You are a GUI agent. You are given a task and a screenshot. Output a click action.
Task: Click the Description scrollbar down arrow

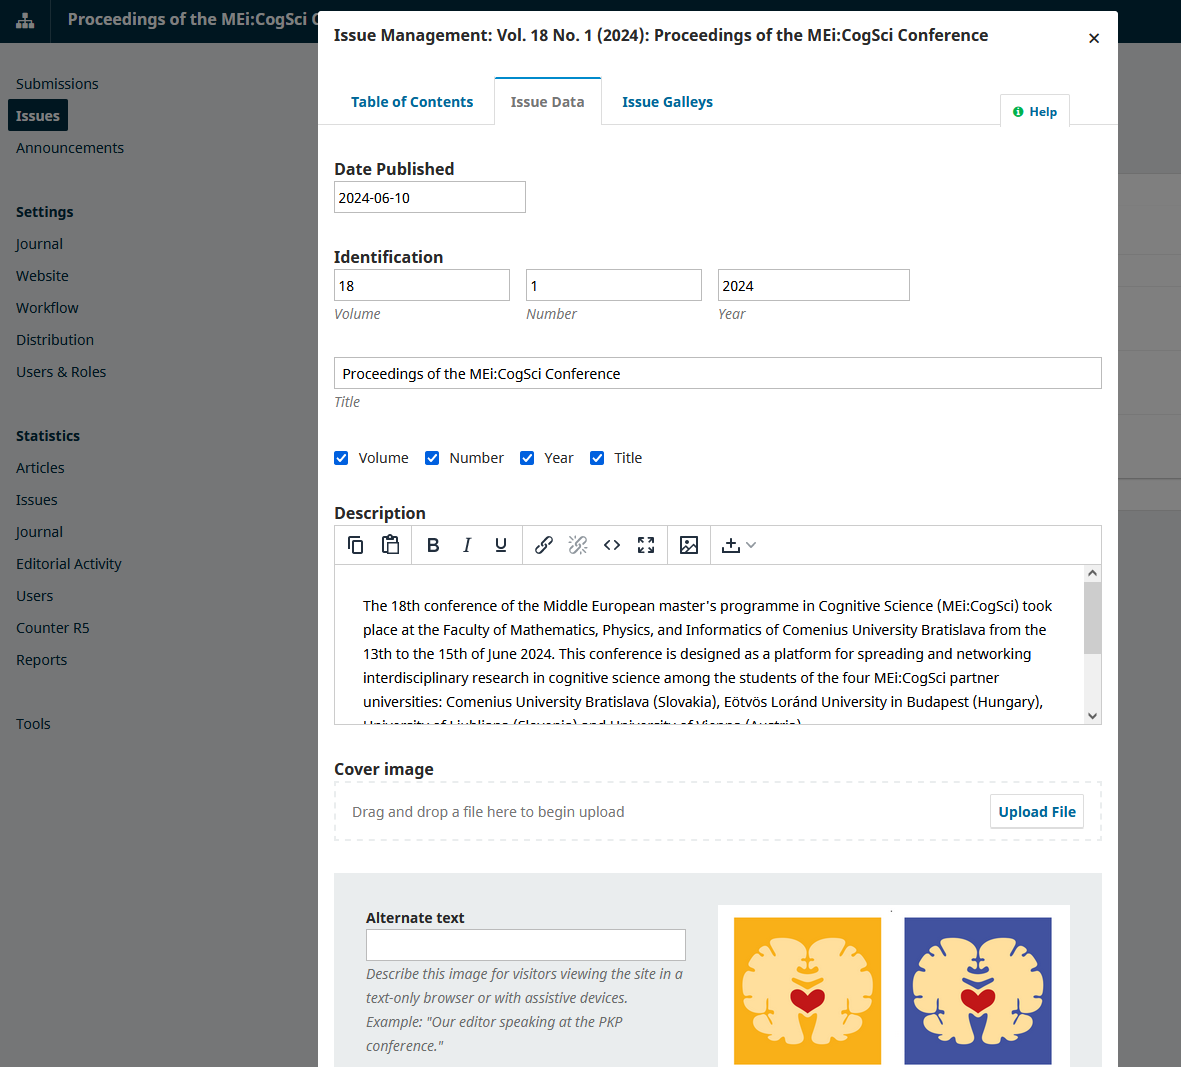pyautogui.click(x=1092, y=716)
